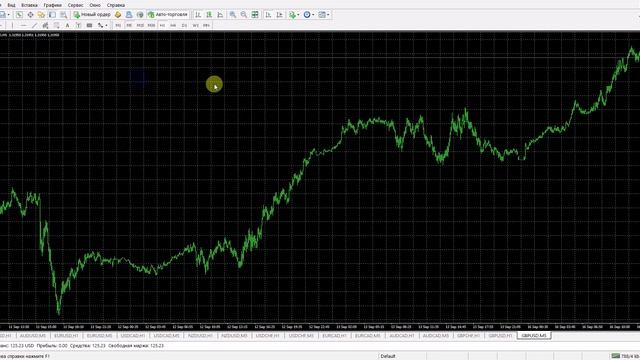
Task: Expand the arrows tool dropdown
Action: tap(107, 25)
